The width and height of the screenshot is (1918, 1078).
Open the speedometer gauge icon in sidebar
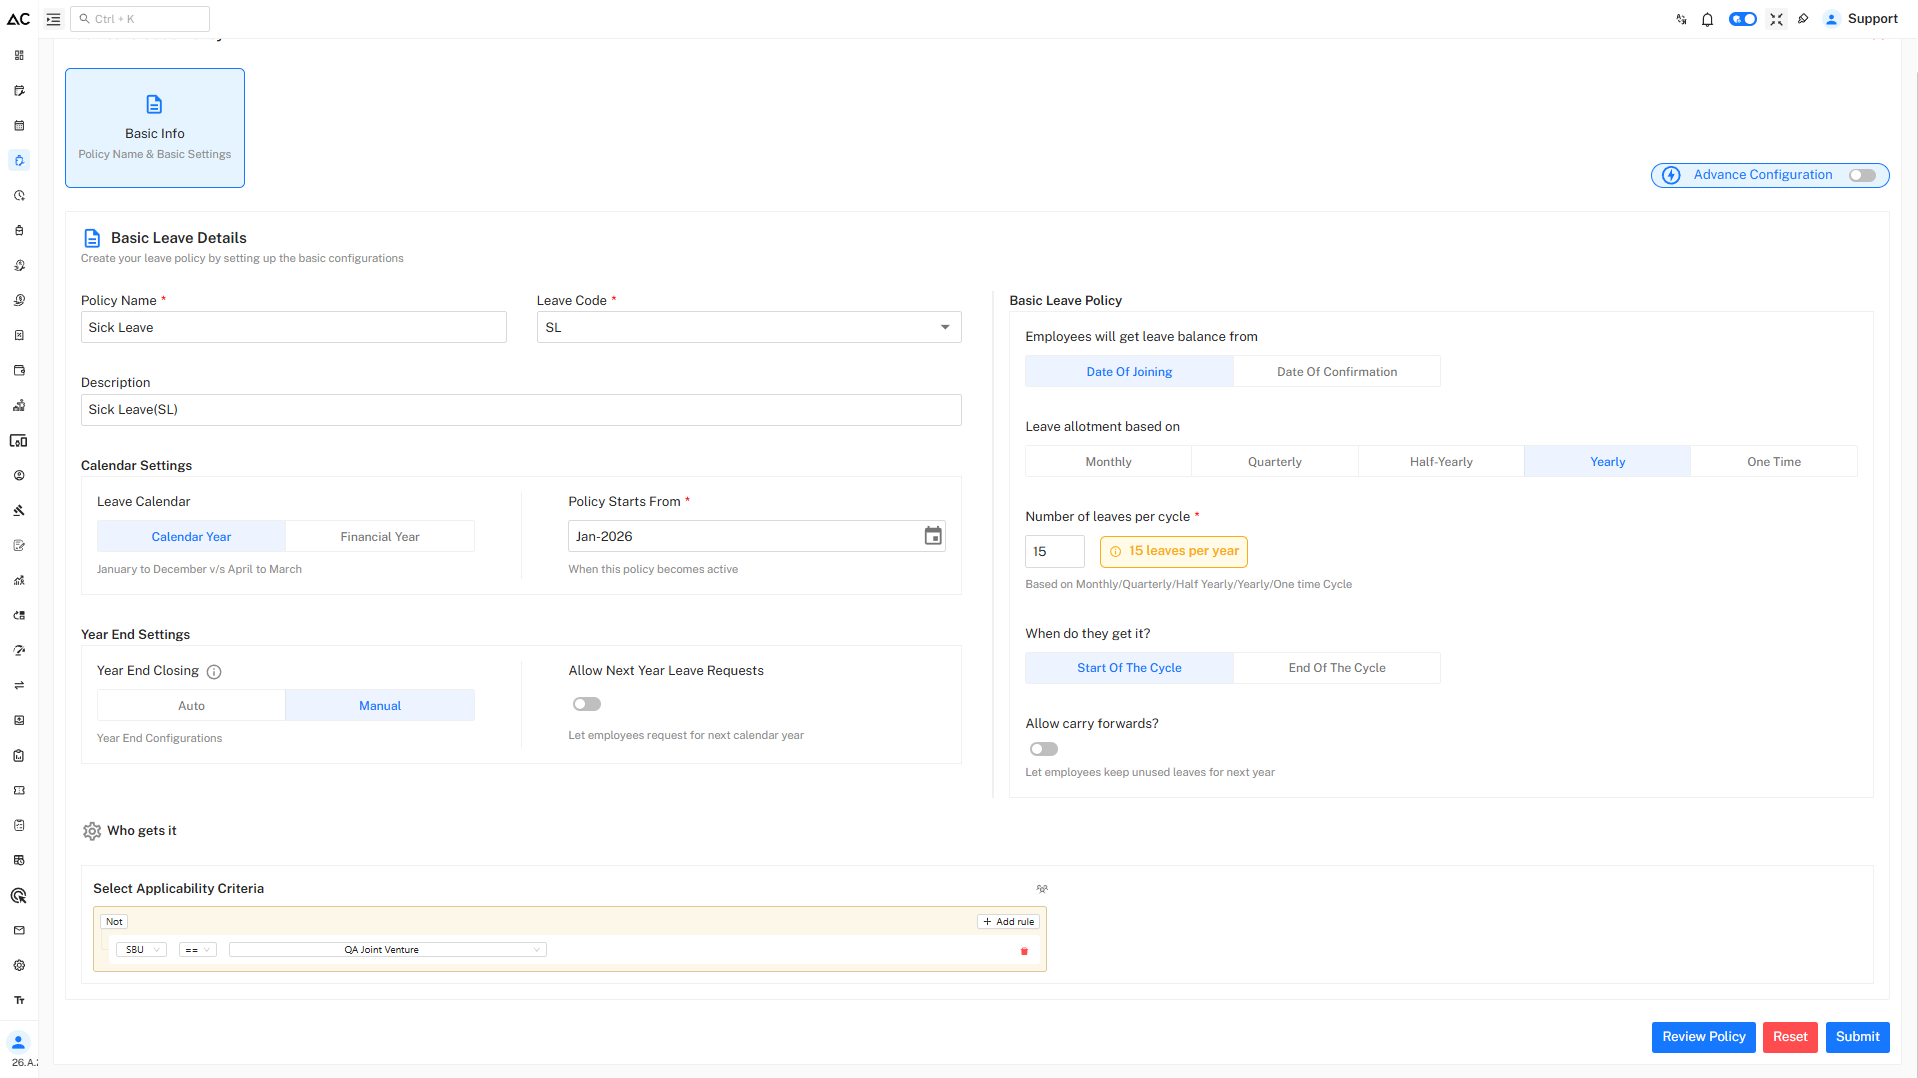19,651
